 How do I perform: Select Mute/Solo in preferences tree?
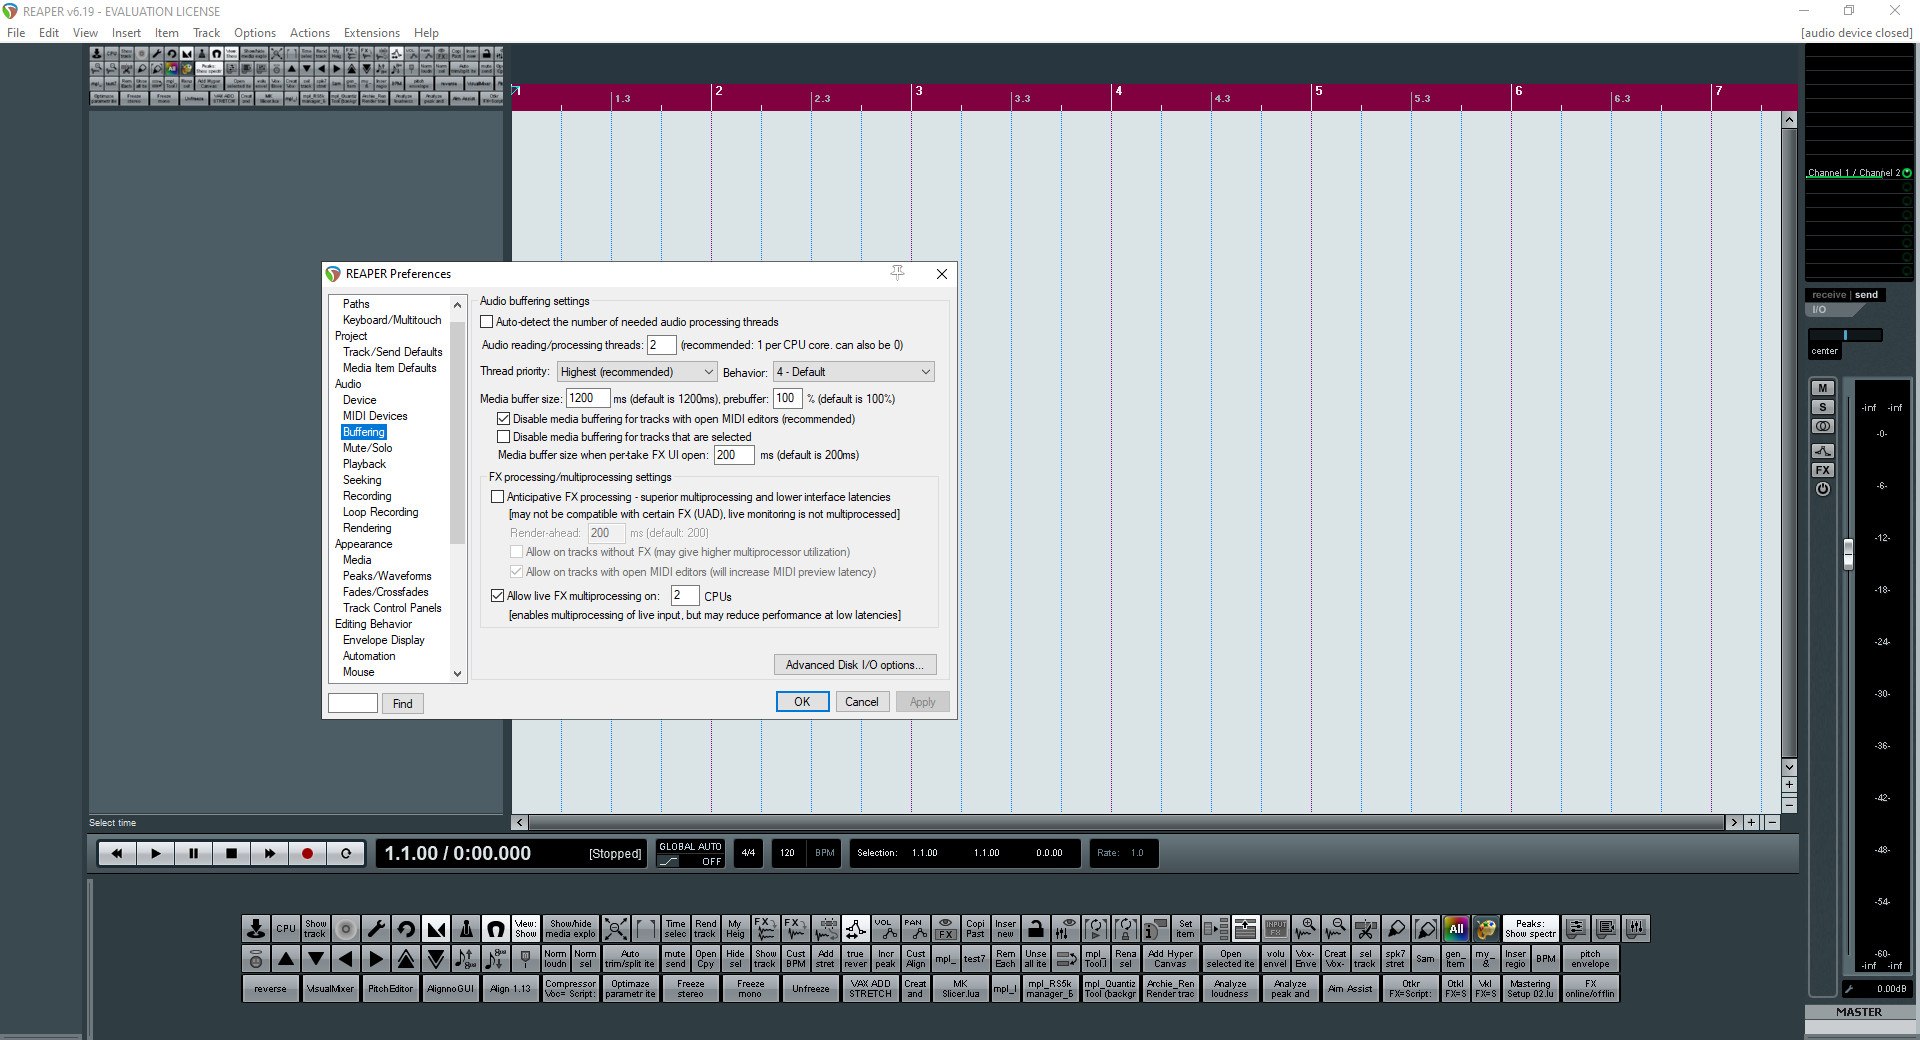(x=367, y=448)
